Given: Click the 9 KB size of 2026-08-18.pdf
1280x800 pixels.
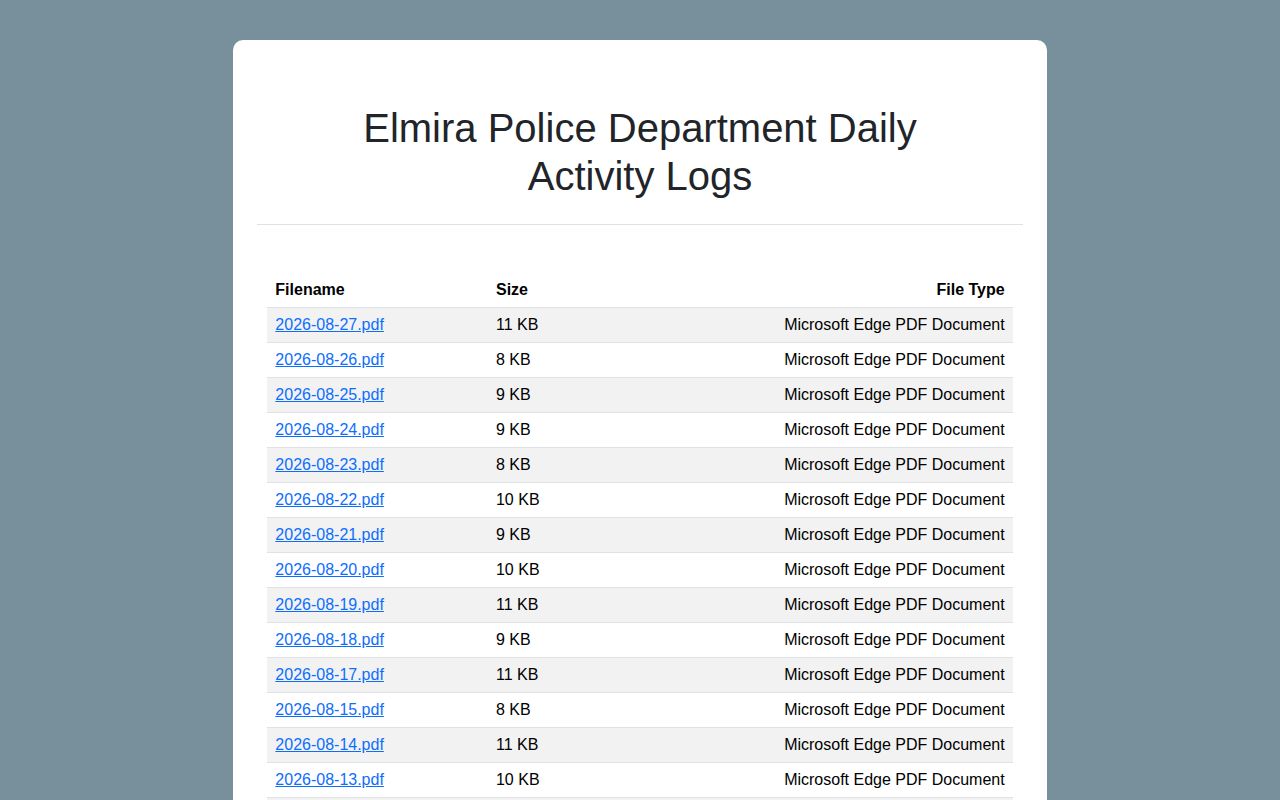Looking at the screenshot, I should pos(513,640).
